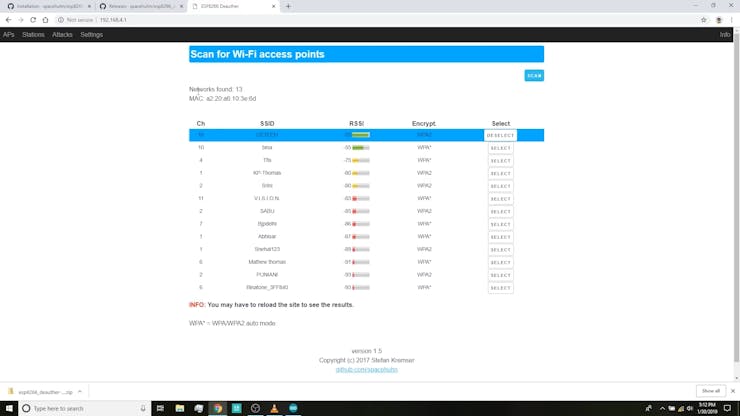This screenshot has width=740, height=416.
Task: Open the github.com/spacehuhn link
Action: click(x=367, y=370)
